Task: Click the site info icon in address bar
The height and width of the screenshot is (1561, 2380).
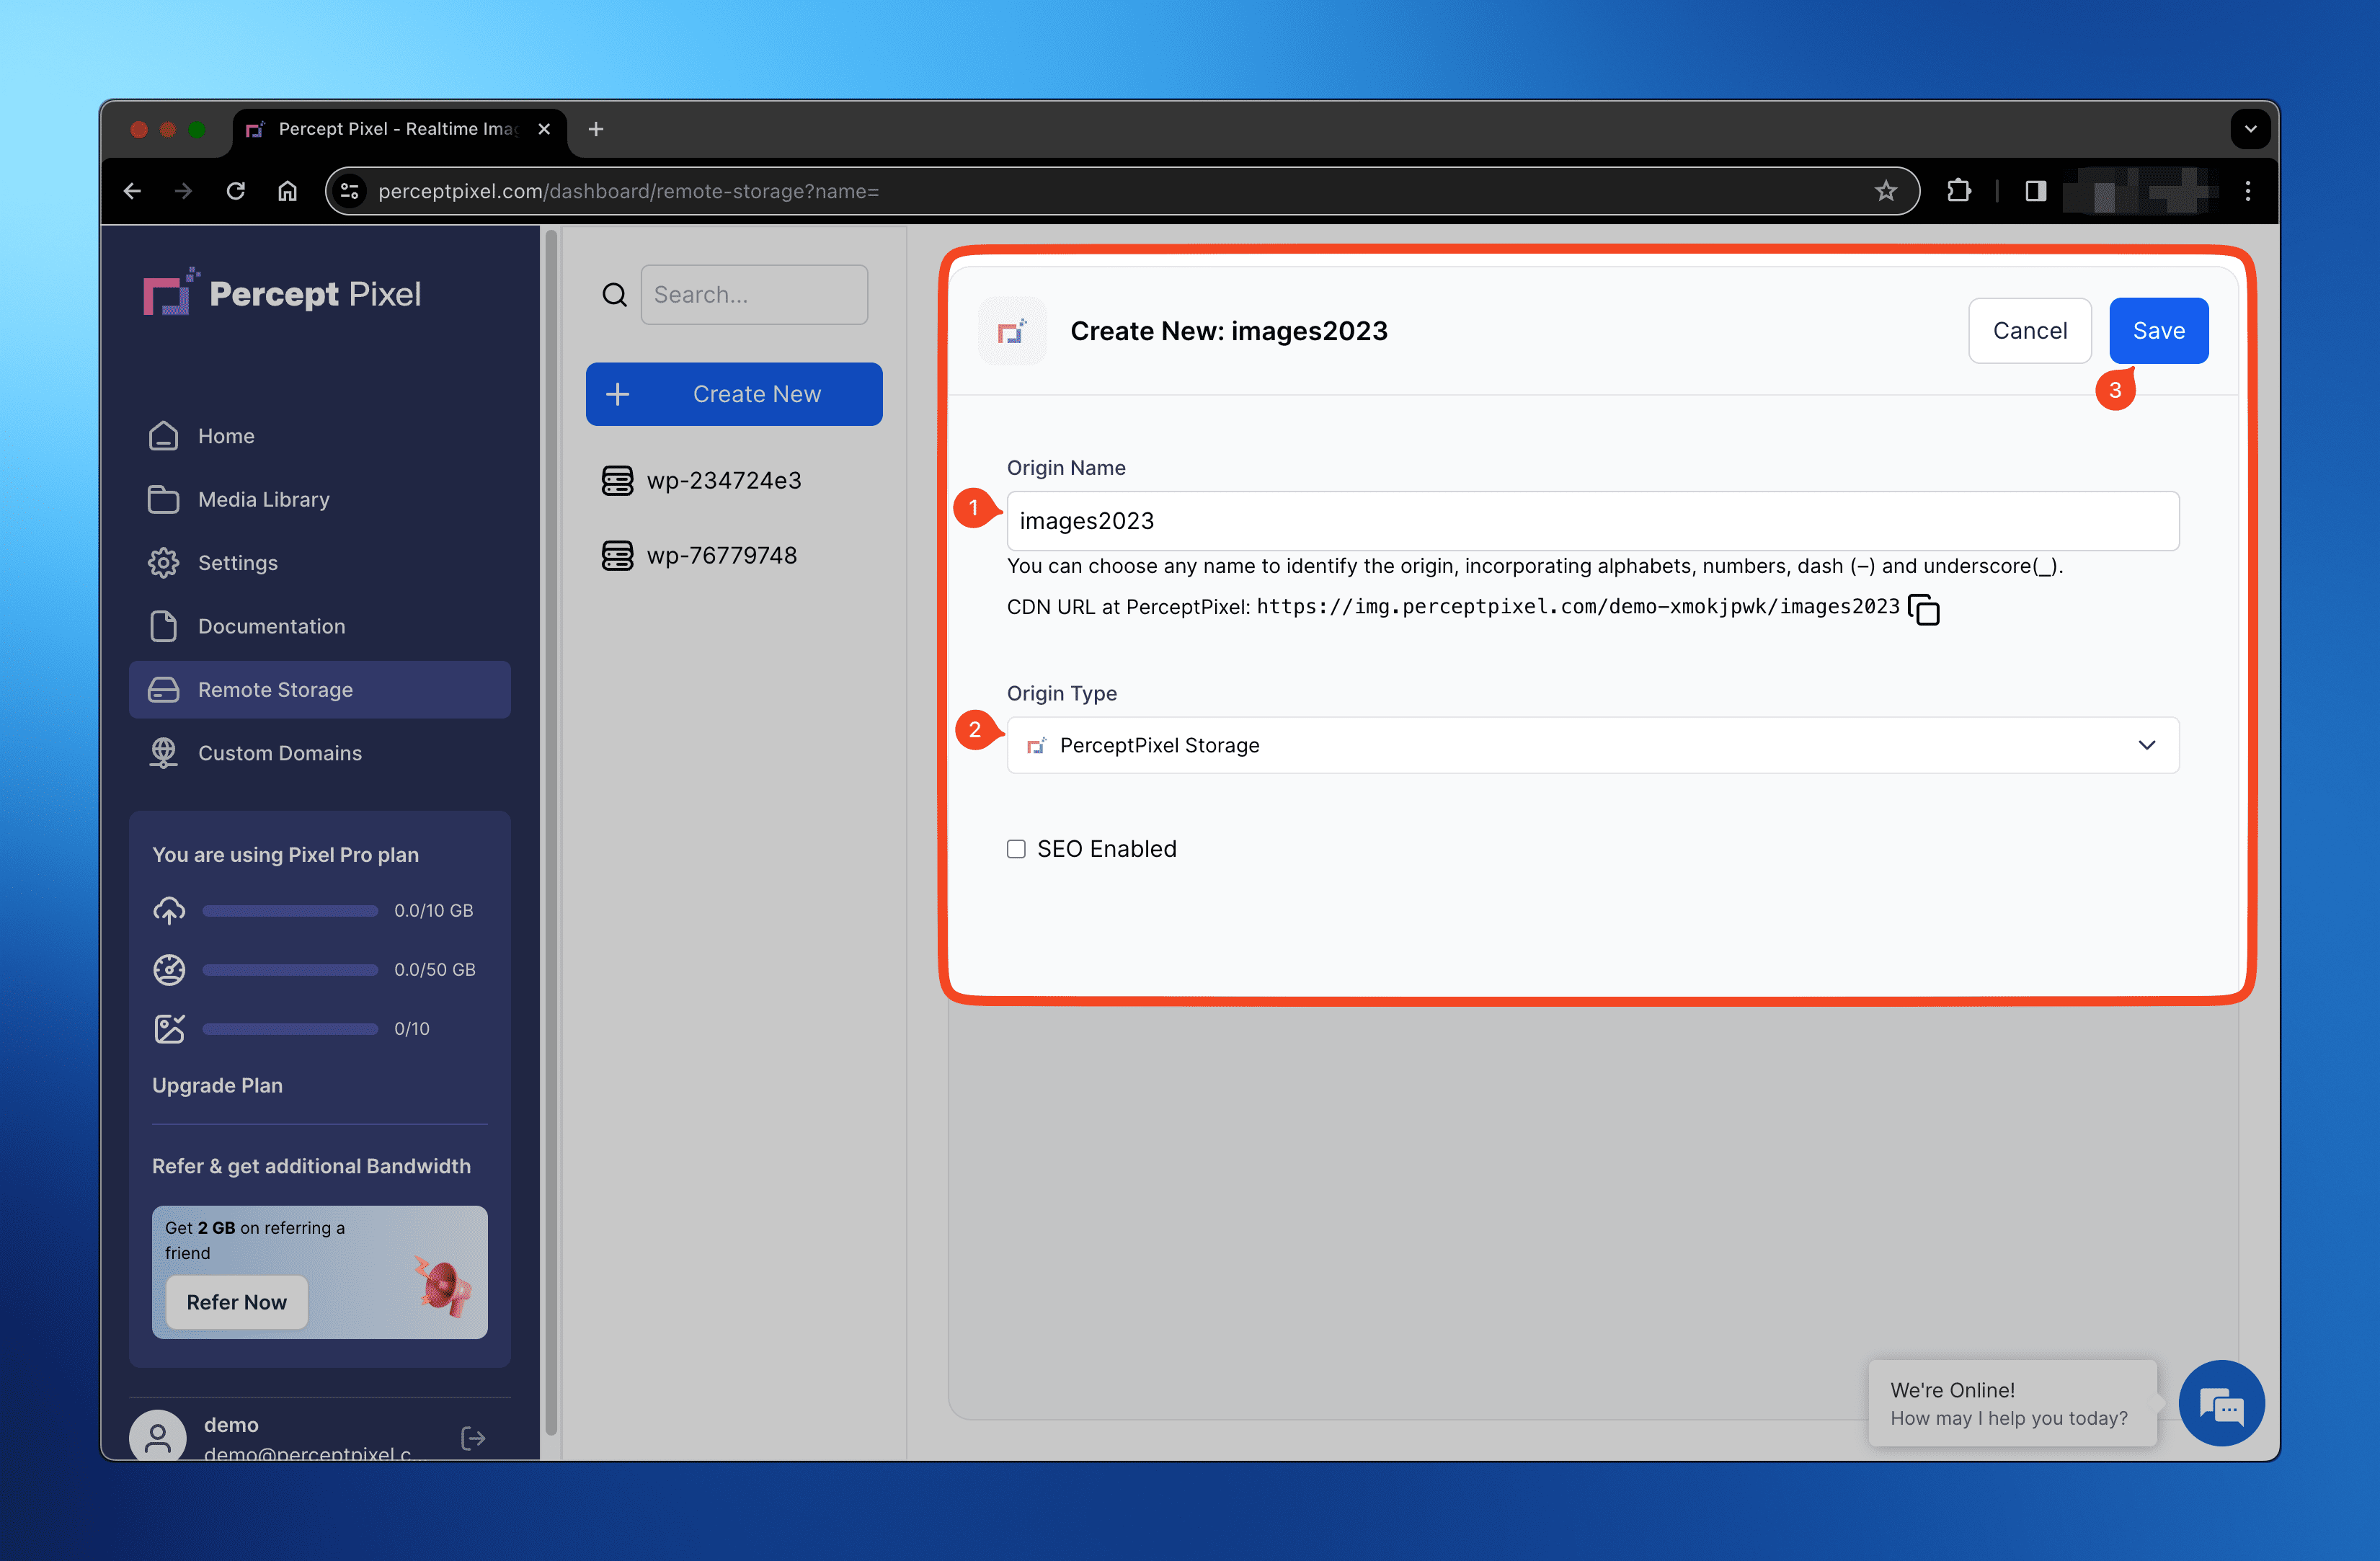Action: point(350,191)
